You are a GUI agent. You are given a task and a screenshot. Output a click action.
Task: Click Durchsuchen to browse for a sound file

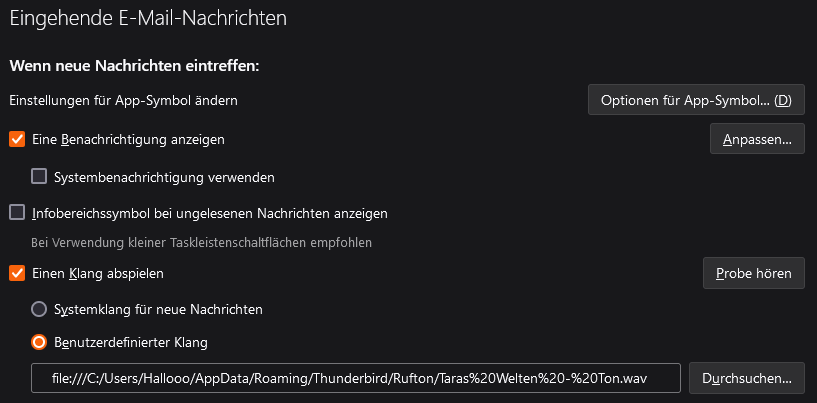point(746,378)
